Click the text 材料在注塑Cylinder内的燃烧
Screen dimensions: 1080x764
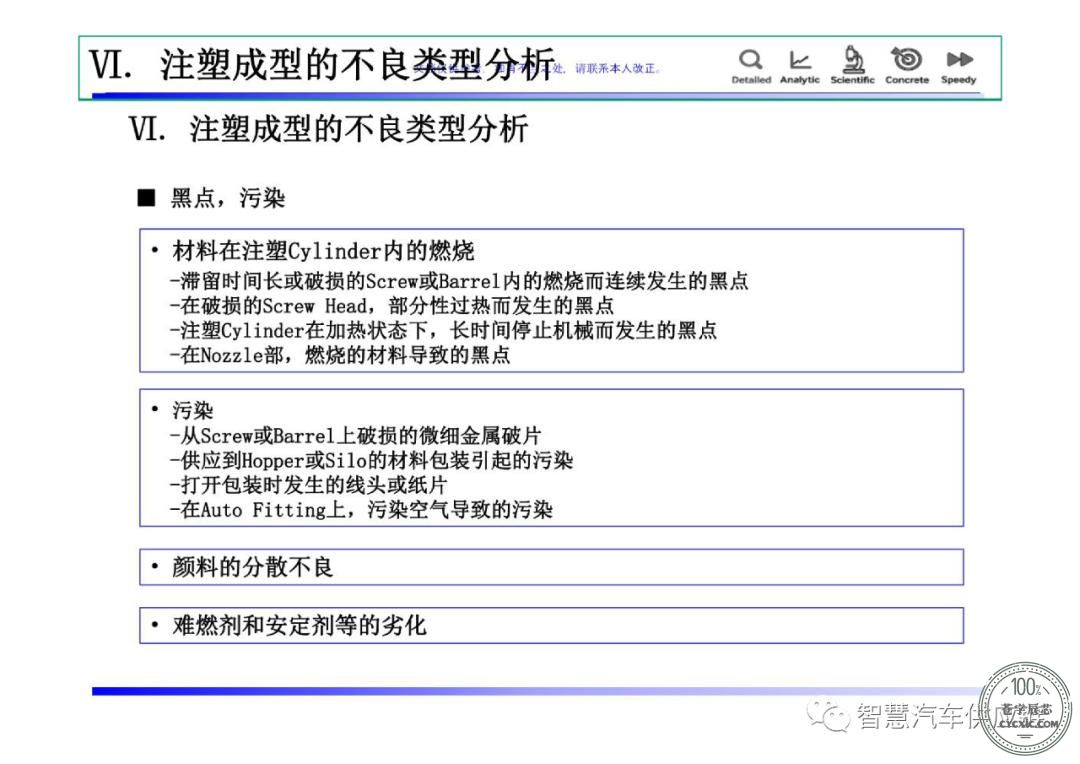point(323,251)
